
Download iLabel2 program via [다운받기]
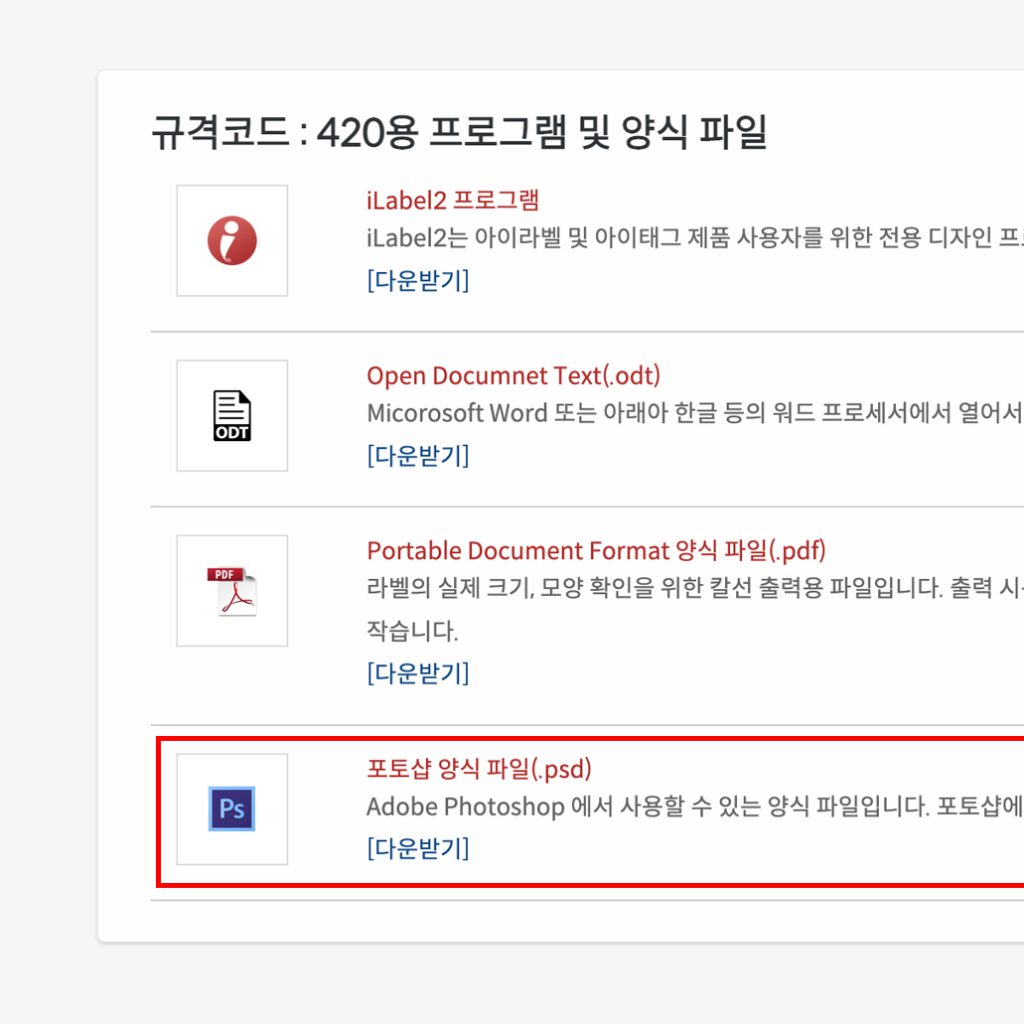pyautogui.click(x=418, y=280)
